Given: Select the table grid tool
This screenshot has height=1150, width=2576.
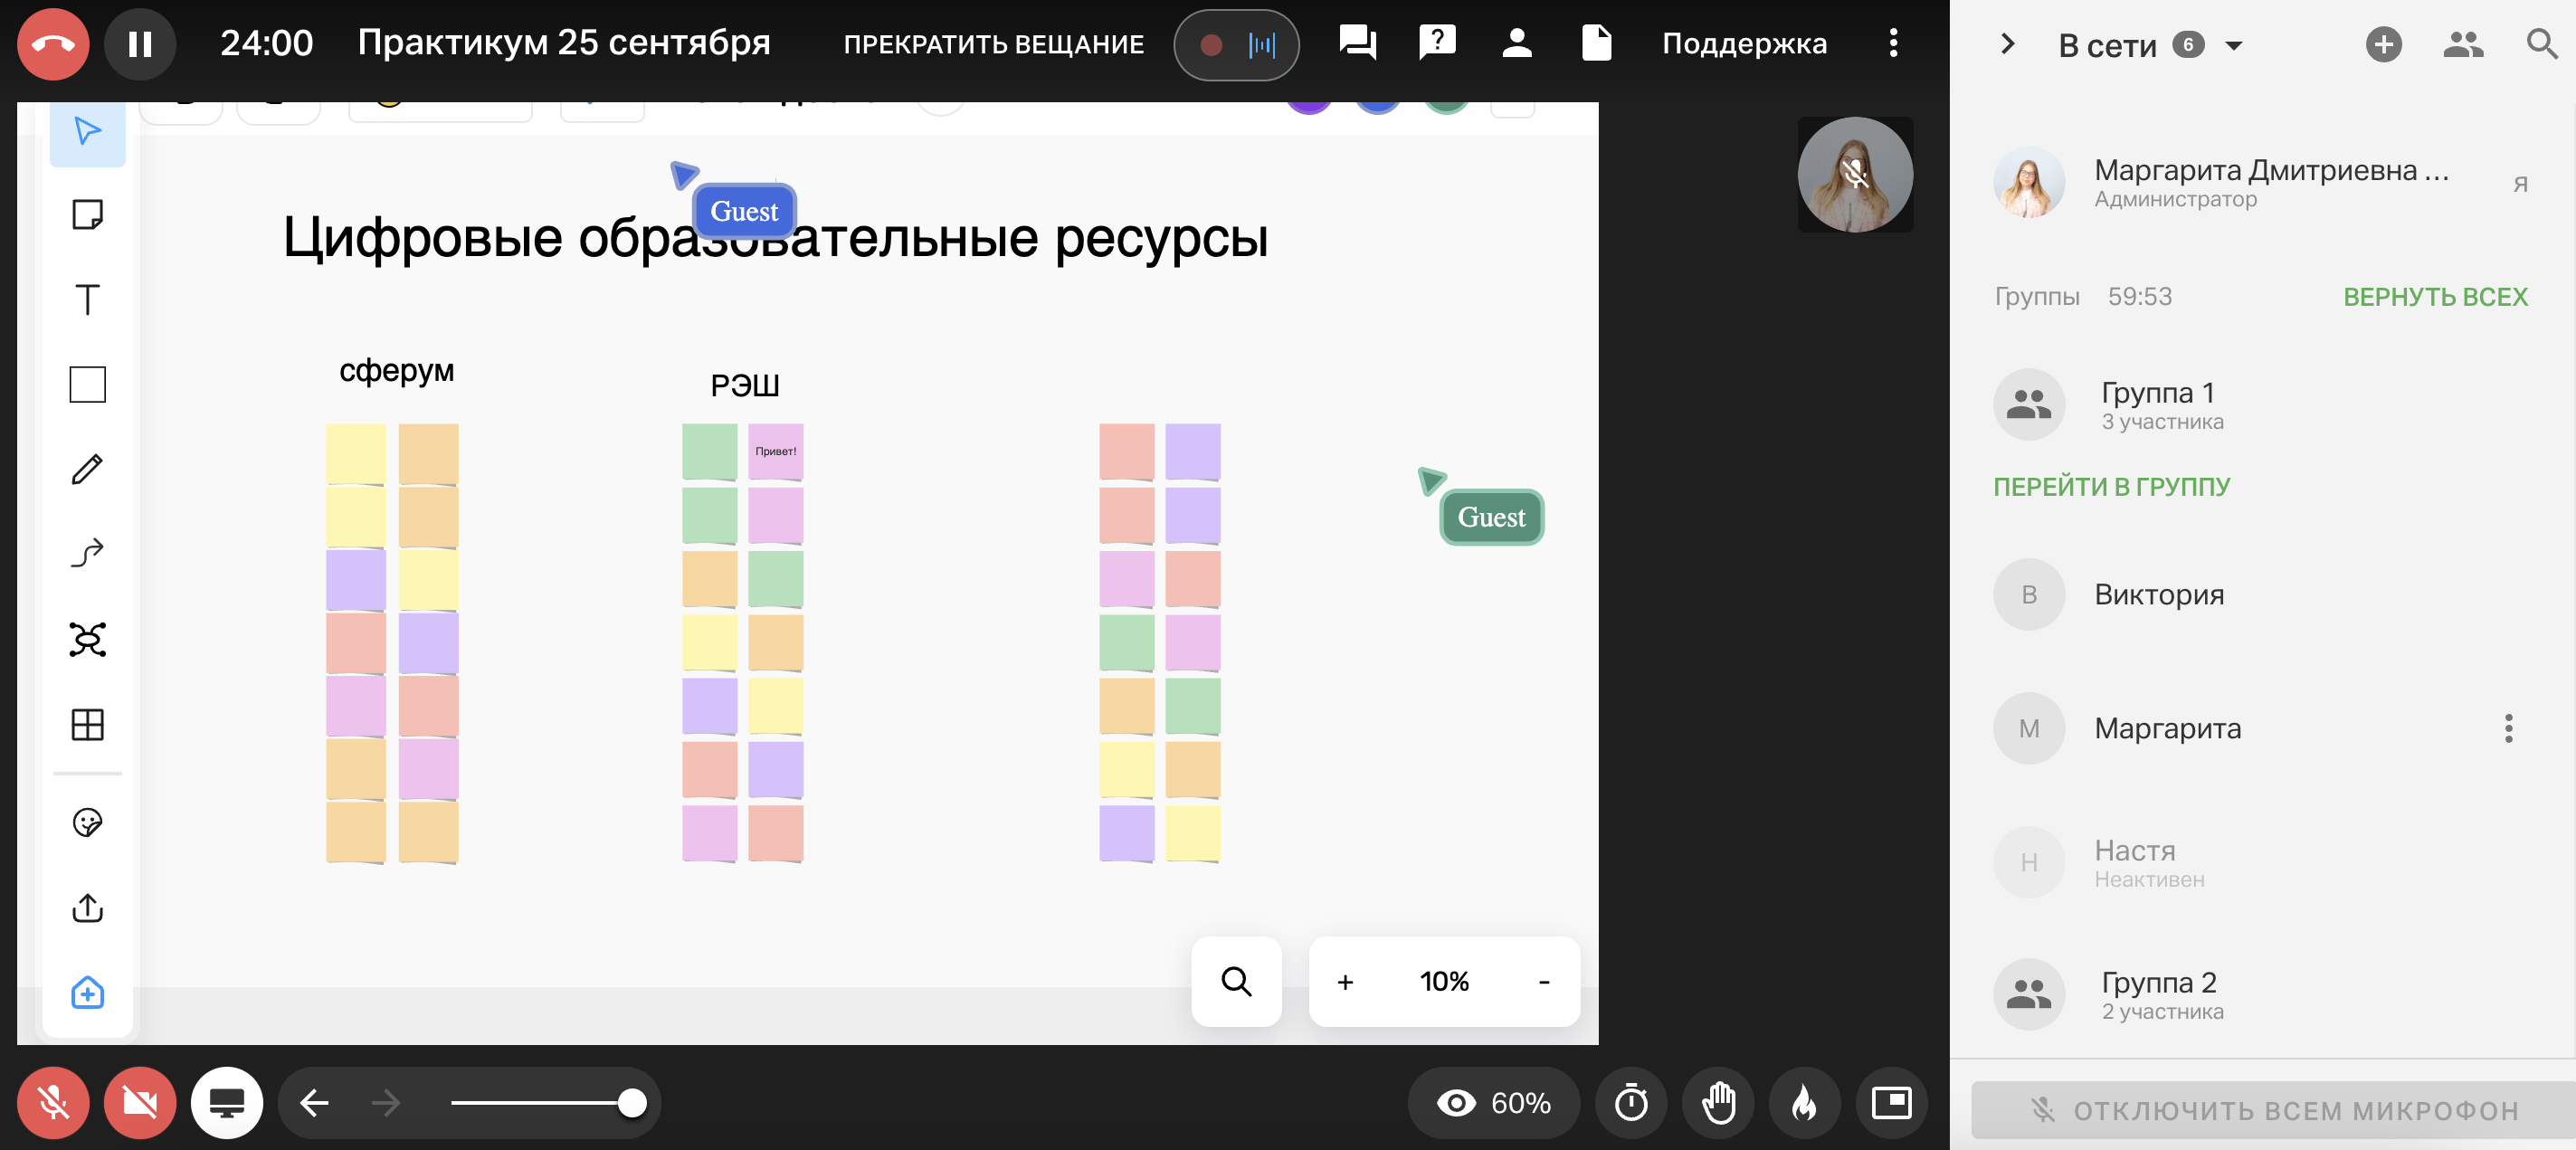Looking at the screenshot, I should [87, 724].
